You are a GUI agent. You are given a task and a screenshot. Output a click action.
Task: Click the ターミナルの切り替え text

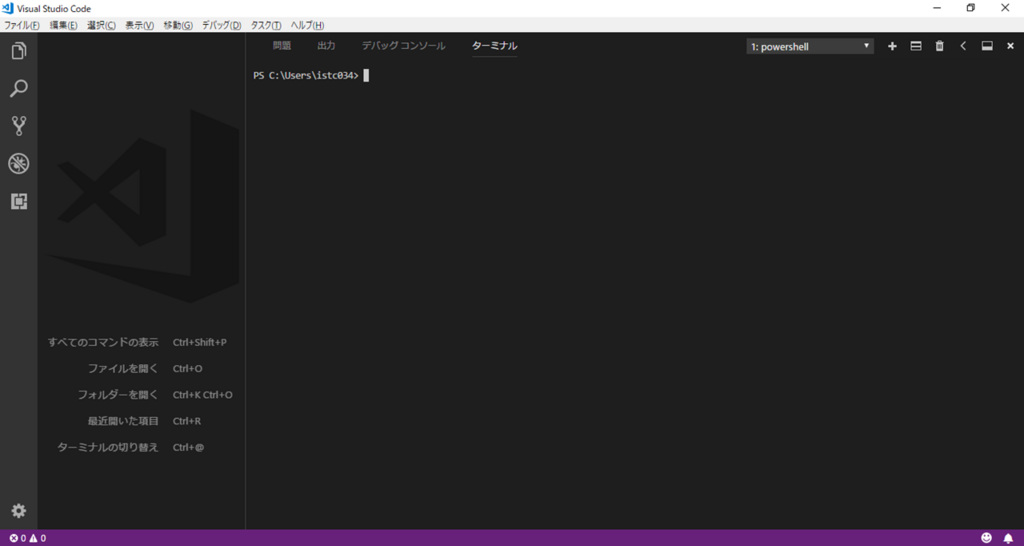108,447
